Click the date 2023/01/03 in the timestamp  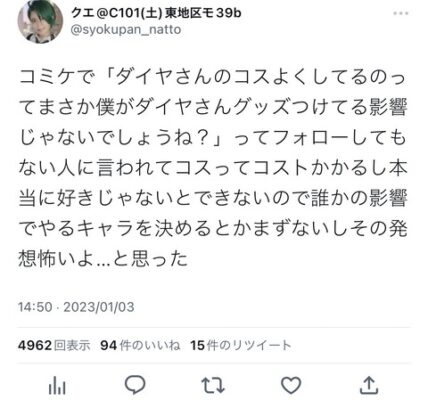click(99, 307)
